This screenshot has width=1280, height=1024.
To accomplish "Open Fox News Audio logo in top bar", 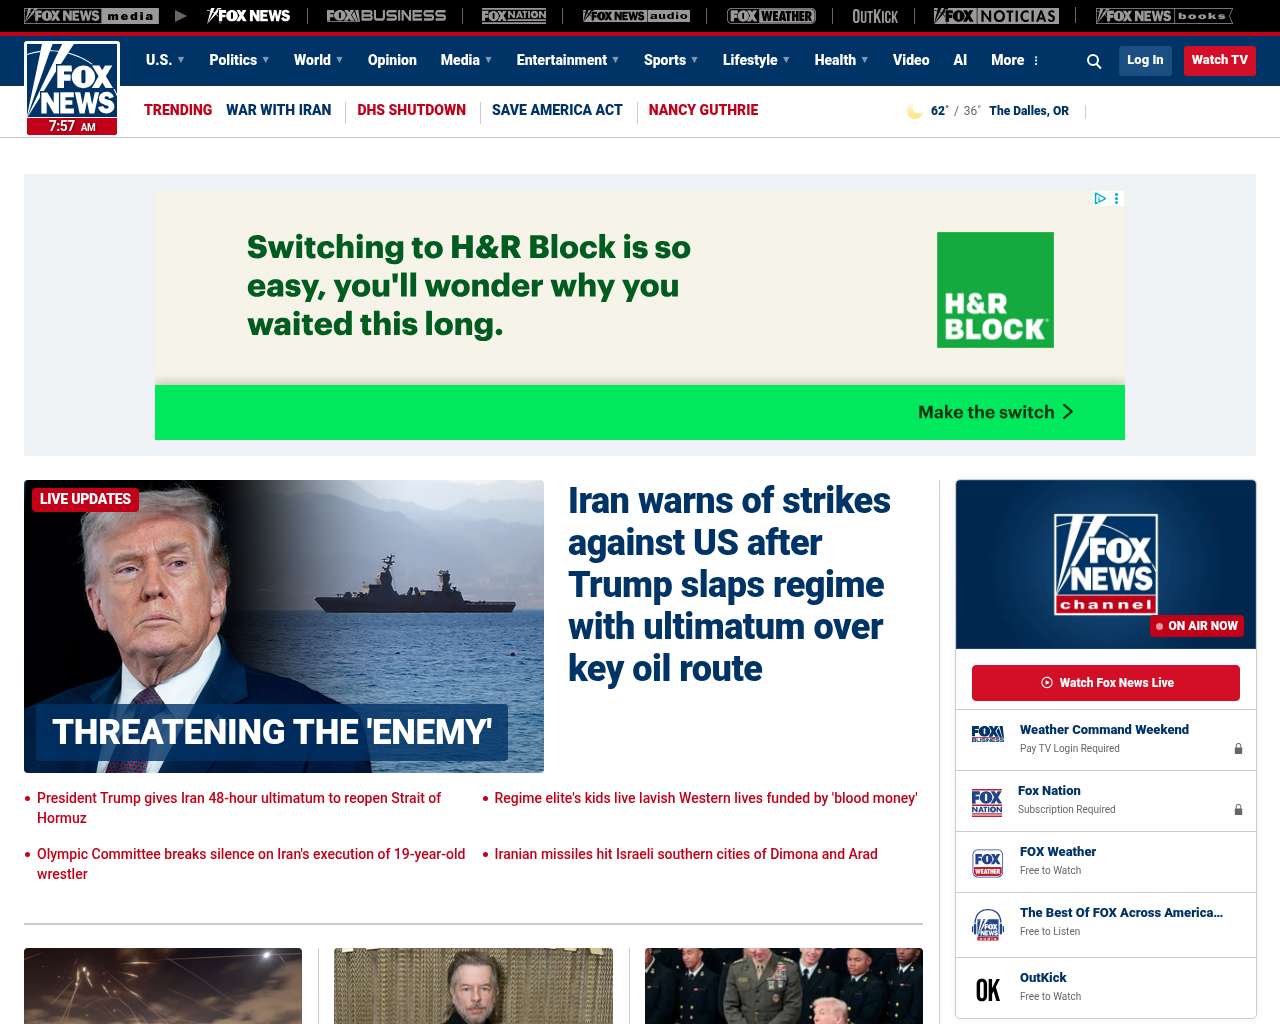I will (x=636, y=16).
